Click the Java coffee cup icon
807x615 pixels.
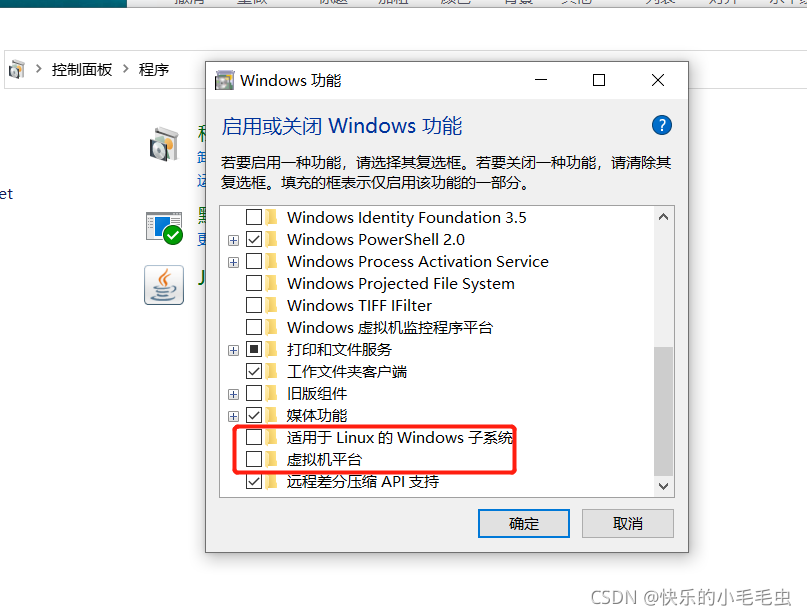(164, 285)
